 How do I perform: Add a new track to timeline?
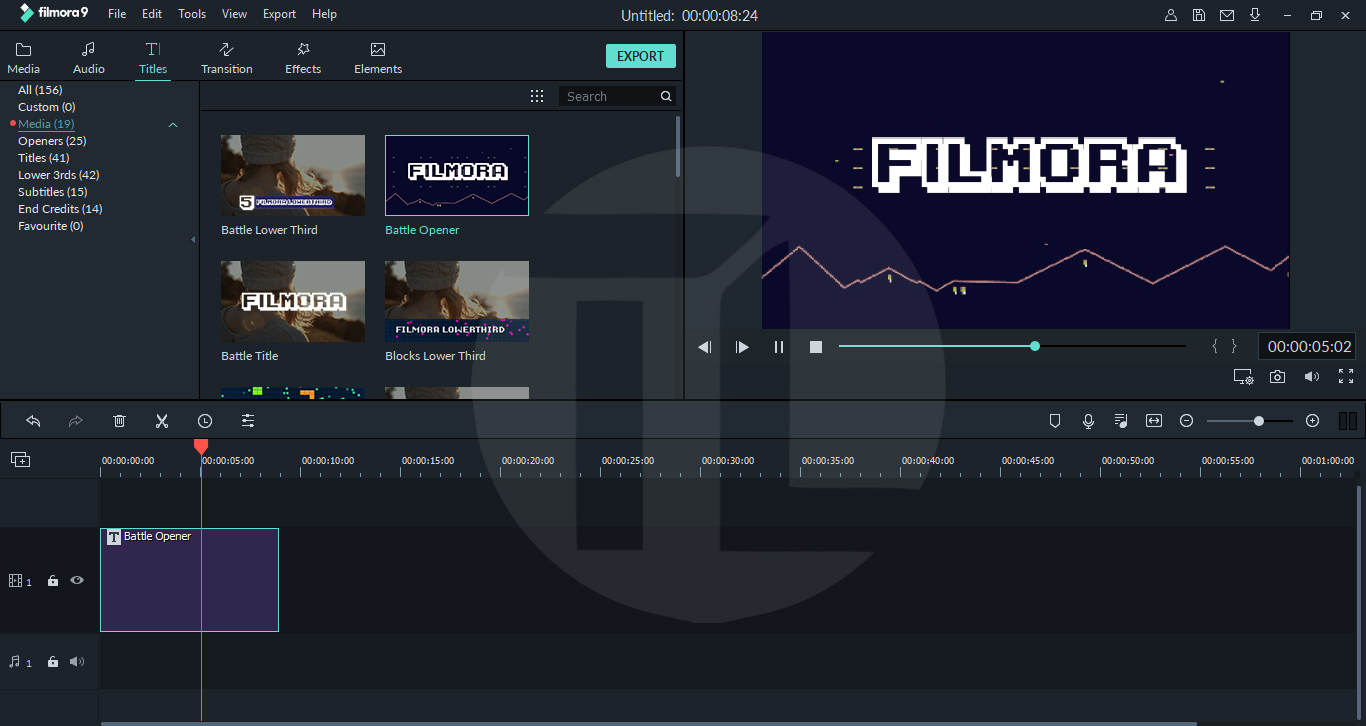(20, 460)
